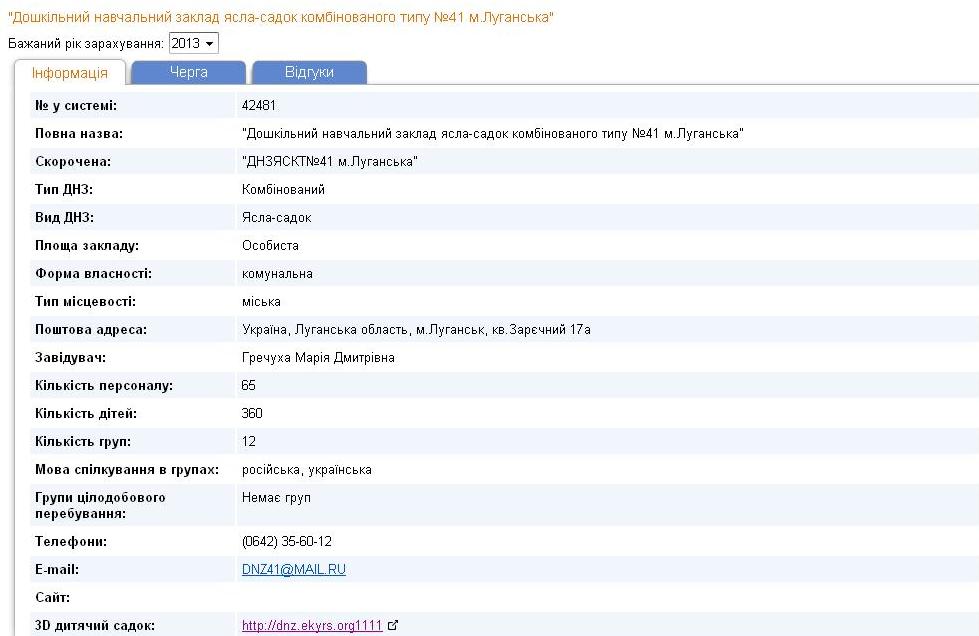The image size is (979, 636).
Task: Click the DNZ41@MAIL.RU email link
Action: [293, 570]
